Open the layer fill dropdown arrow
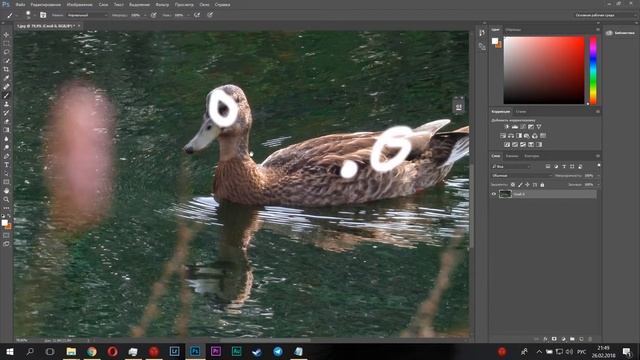640x360 pixels. point(598,185)
